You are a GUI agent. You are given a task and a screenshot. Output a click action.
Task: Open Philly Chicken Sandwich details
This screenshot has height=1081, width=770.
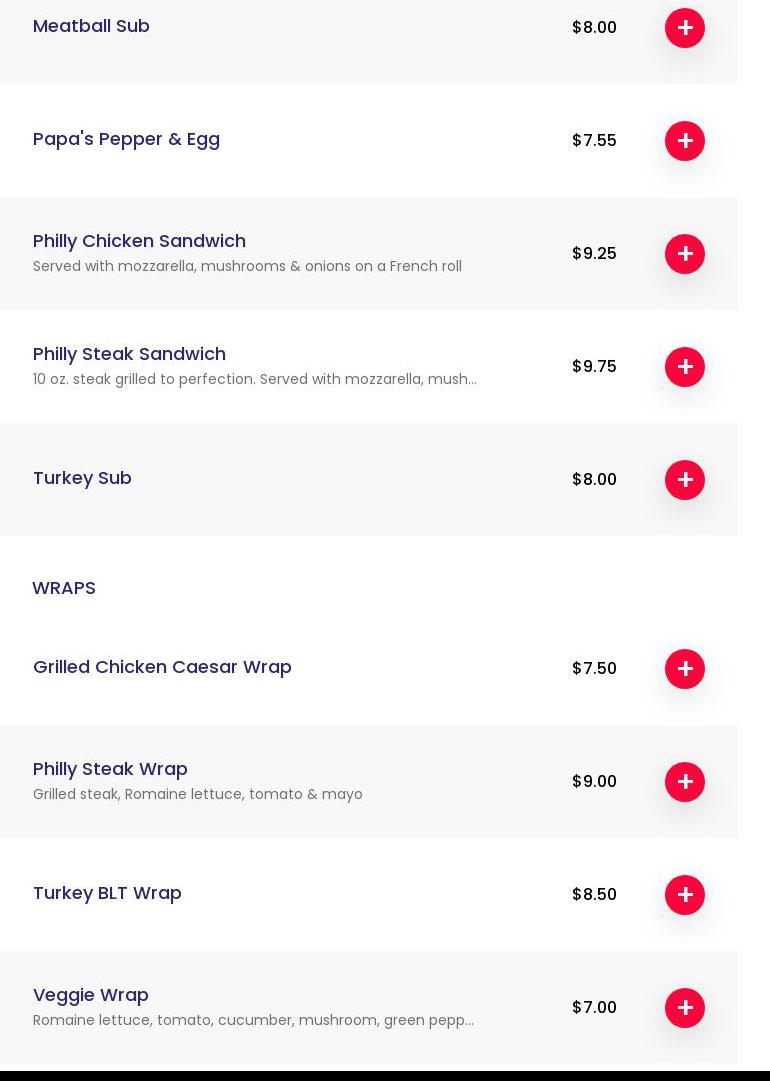click(x=139, y=241)
